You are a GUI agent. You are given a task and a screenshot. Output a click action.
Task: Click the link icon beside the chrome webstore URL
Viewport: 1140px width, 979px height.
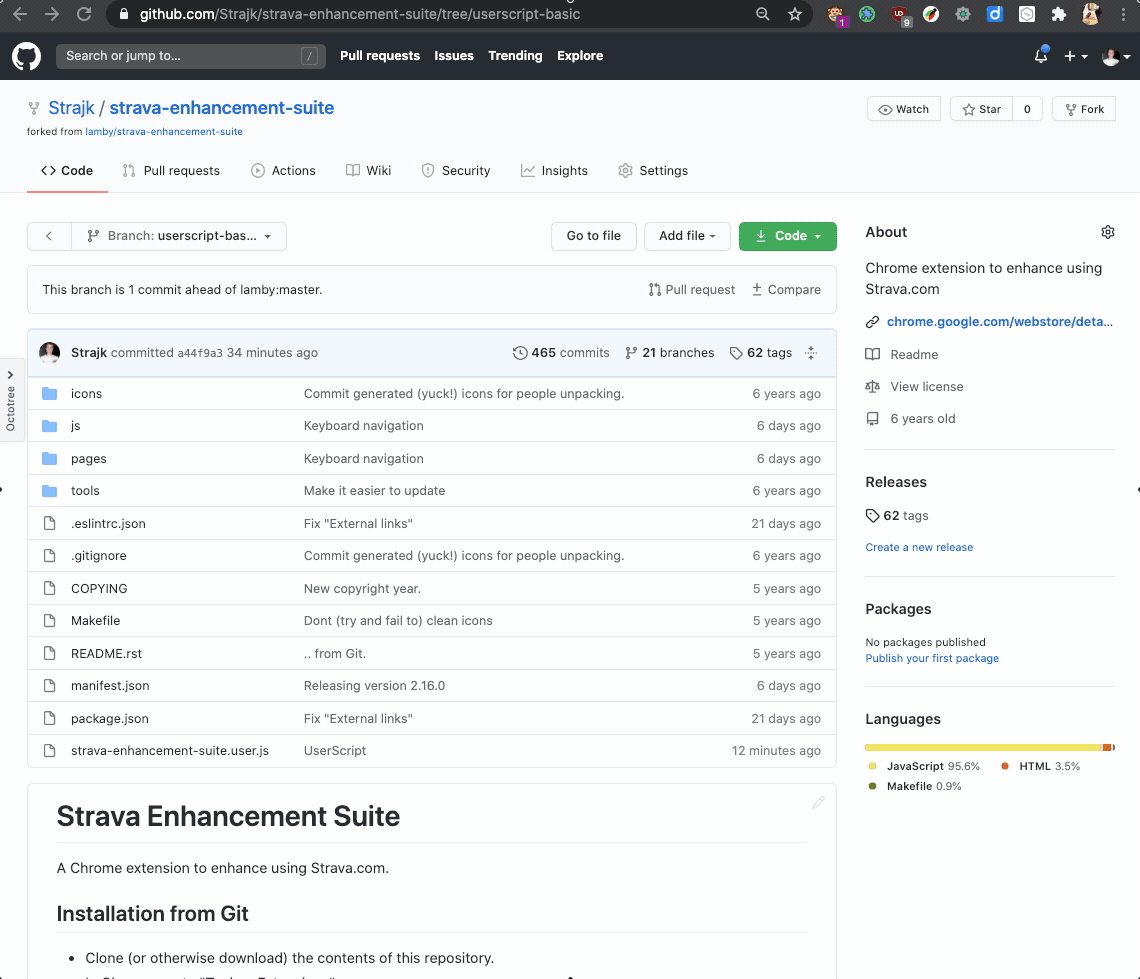[x=872, y=322]
